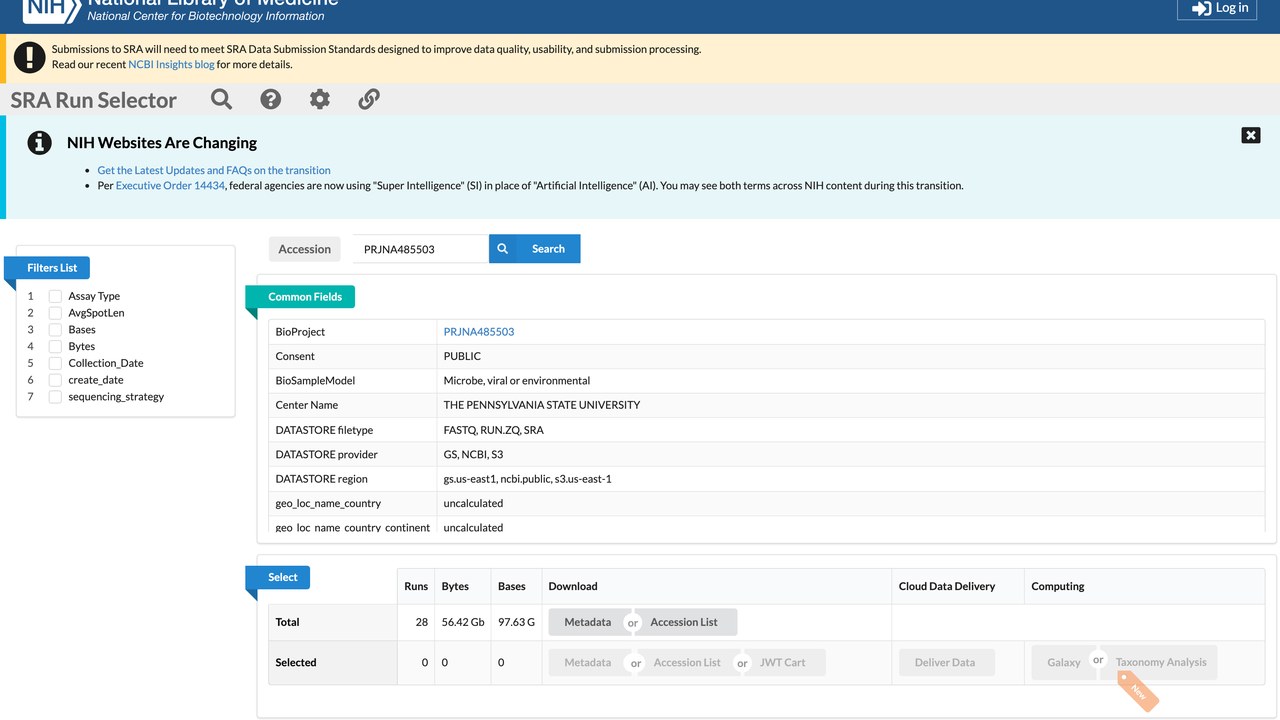Image resolution: width=1280 pixels, height=720 pixels.
Task: Open Get the Latest Updates and FAQs link
Action: [214, 170]
